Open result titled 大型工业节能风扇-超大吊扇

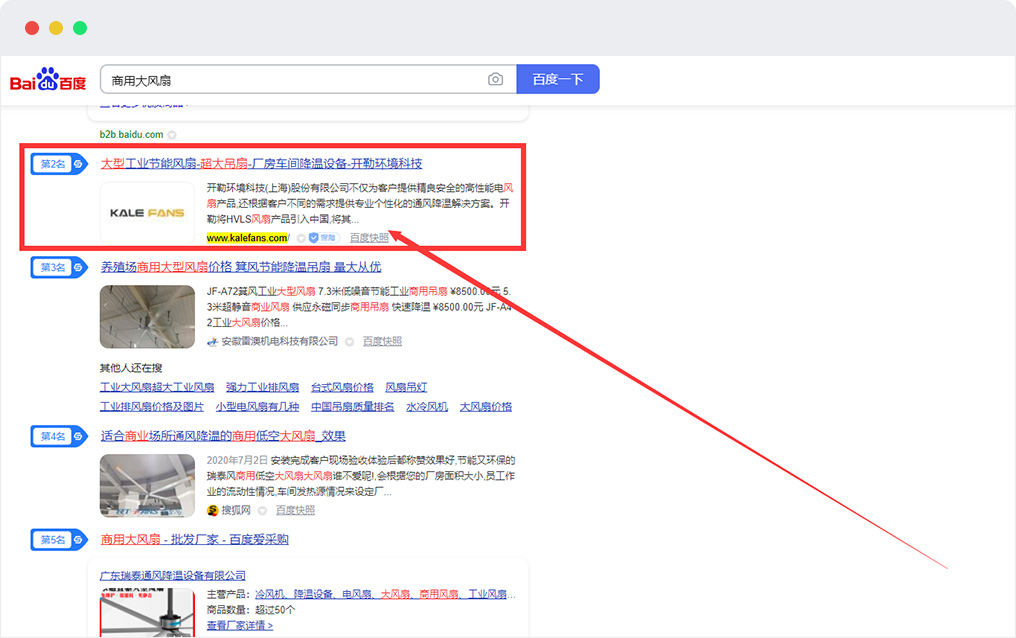point(261,163)
